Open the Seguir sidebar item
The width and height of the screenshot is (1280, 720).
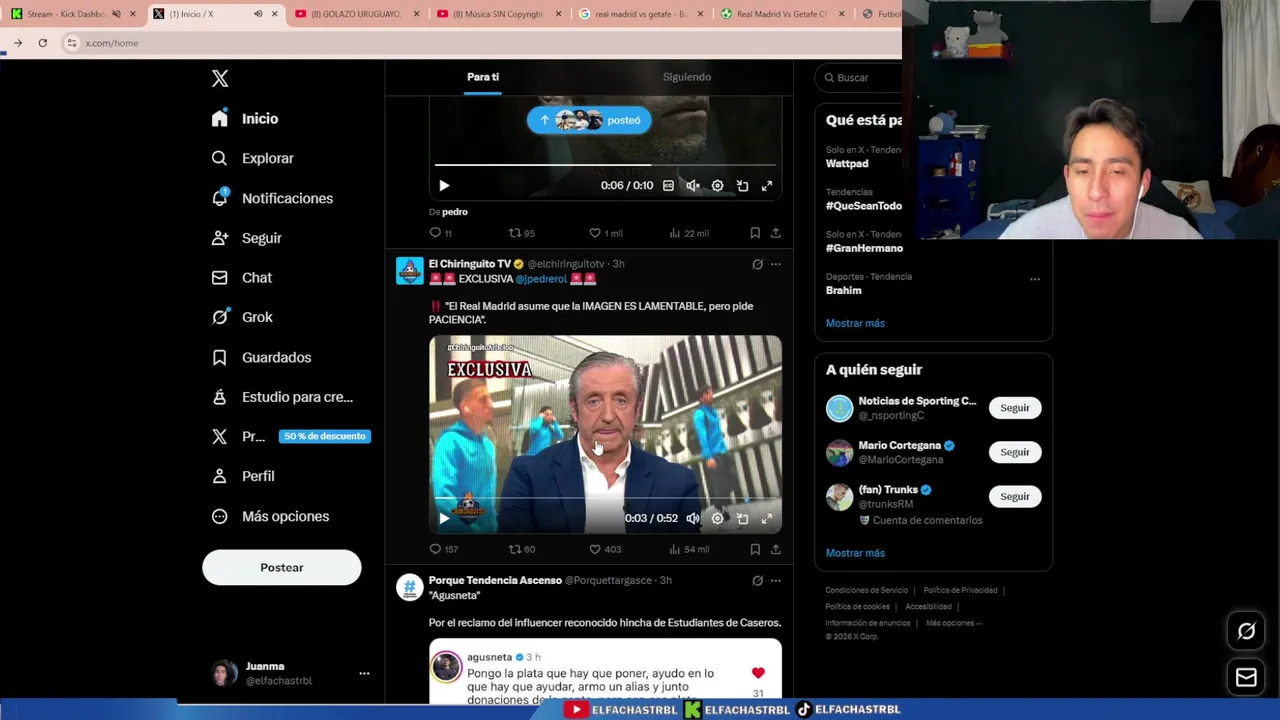pyautogui.click(x=246, y=238)
